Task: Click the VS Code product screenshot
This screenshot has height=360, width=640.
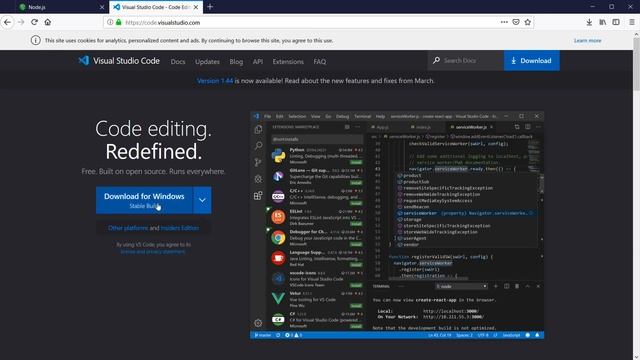Action: [397, 225]
